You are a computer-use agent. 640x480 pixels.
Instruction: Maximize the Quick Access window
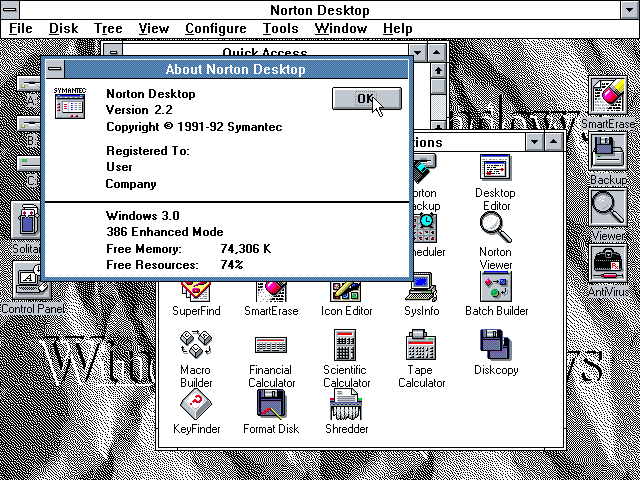tap(436, 53)
